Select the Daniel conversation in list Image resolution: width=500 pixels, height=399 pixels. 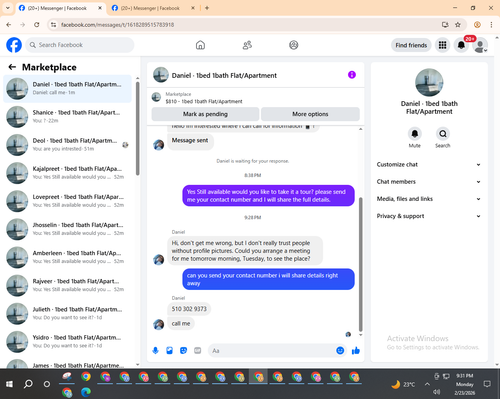coord(67,89)
